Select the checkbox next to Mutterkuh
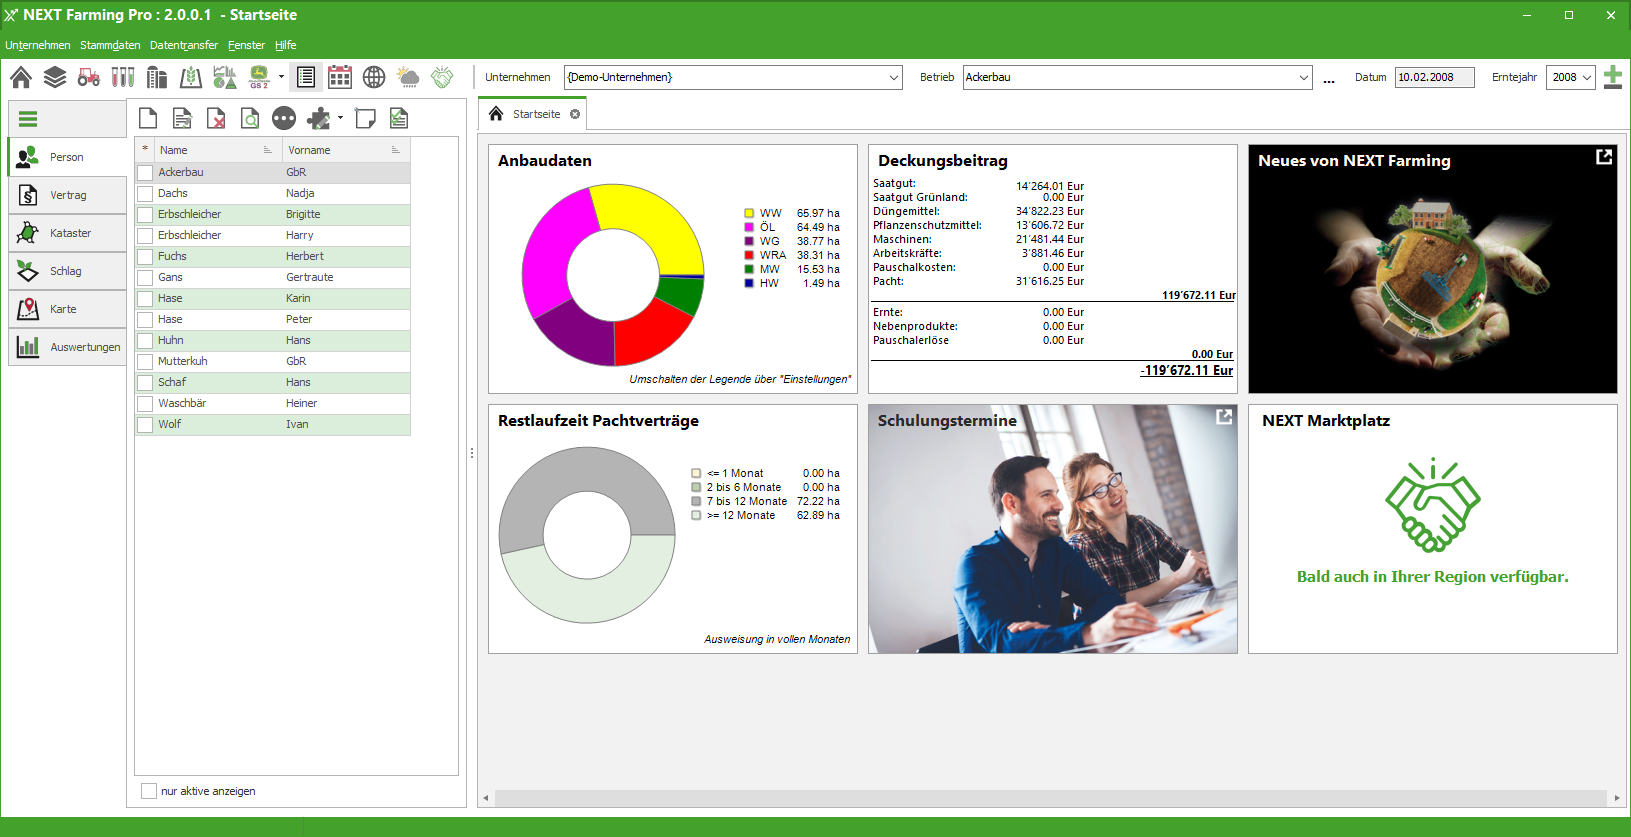The image size is (1631, 837). pos(146,362)
